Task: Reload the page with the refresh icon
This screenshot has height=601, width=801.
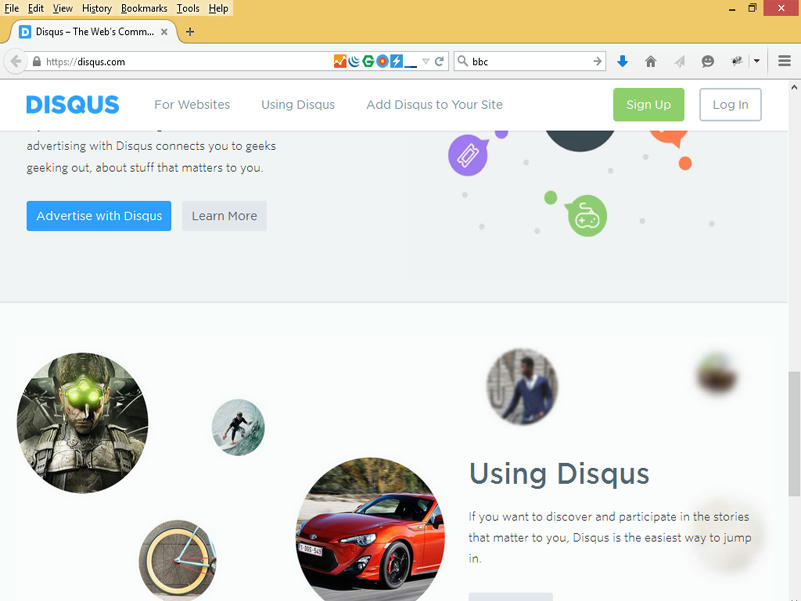Action: click(439, 61)
